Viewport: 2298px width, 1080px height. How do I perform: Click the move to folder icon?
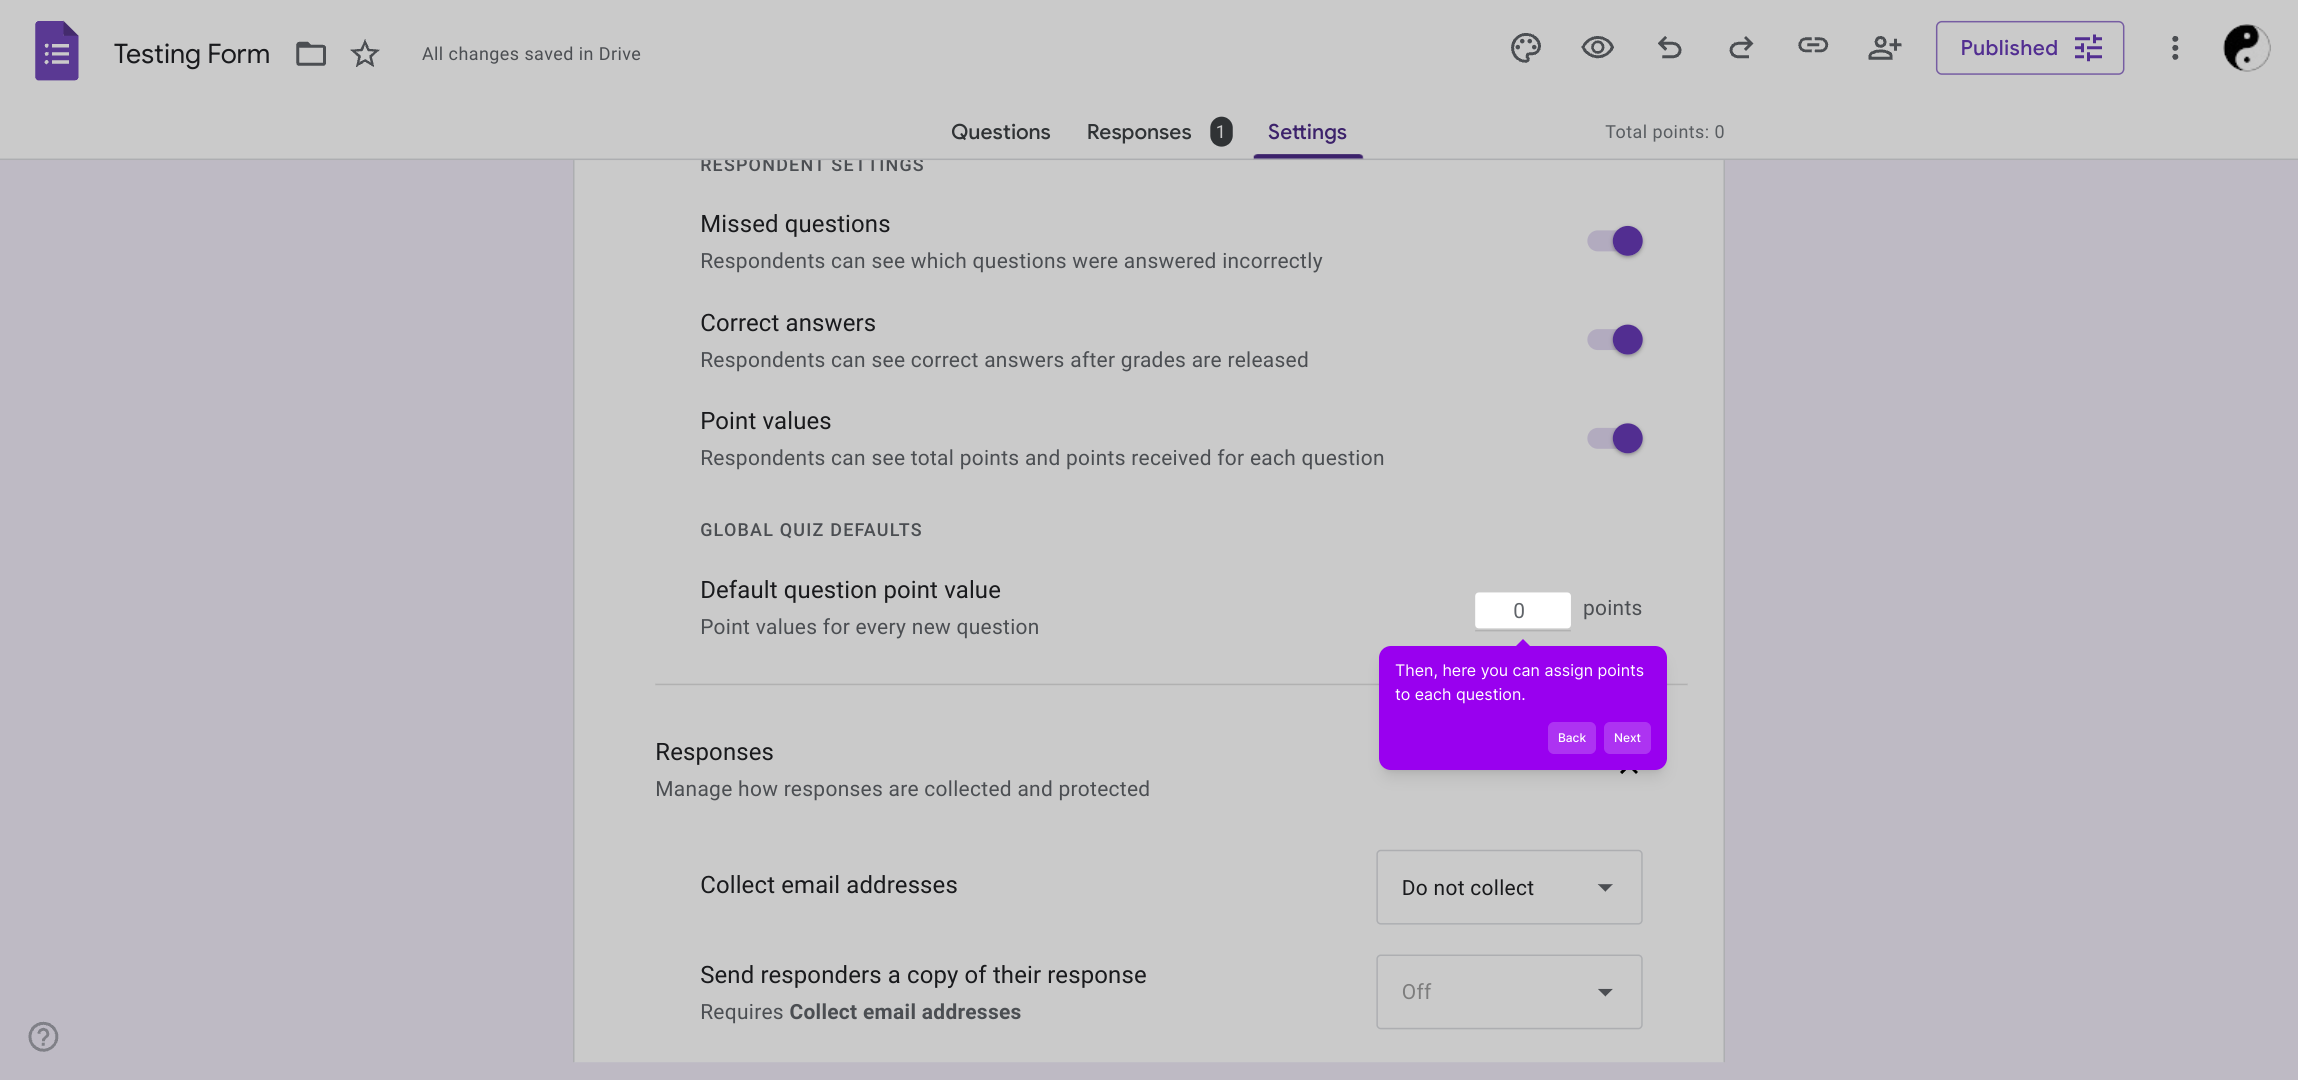click(x=311, y=54)
